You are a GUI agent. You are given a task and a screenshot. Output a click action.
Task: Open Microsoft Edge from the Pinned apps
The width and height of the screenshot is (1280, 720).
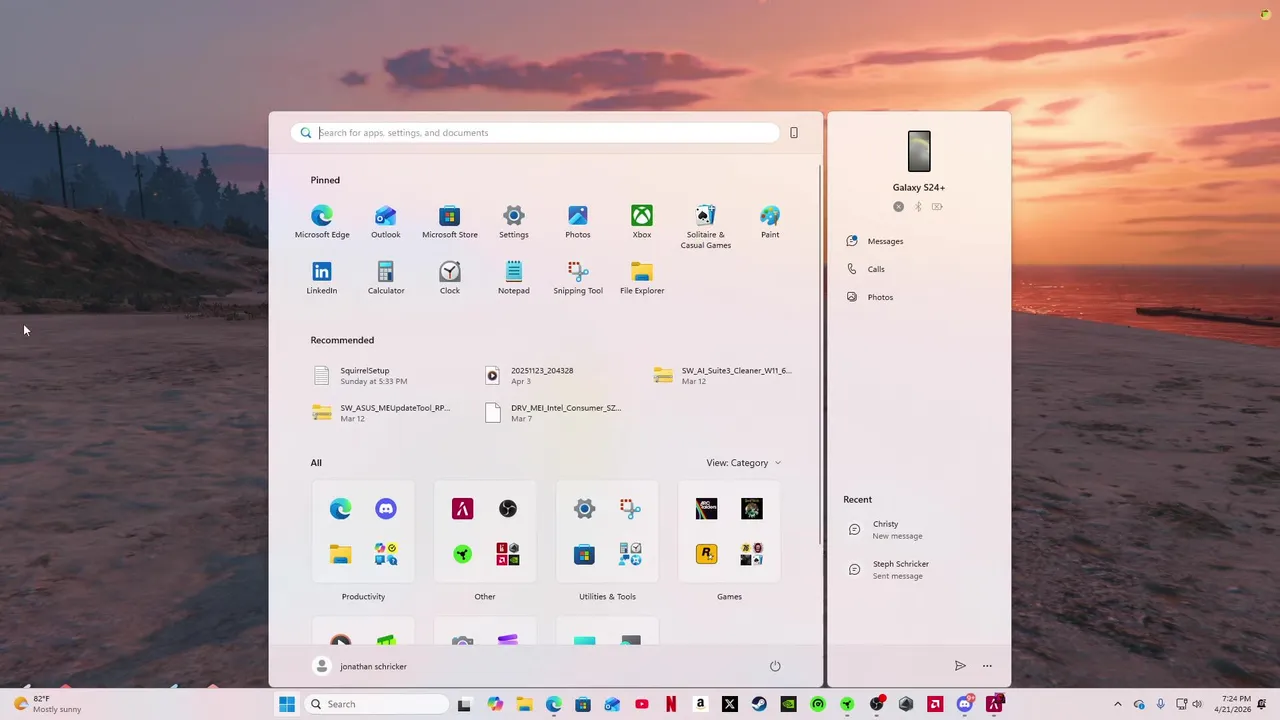click(322, 222)
